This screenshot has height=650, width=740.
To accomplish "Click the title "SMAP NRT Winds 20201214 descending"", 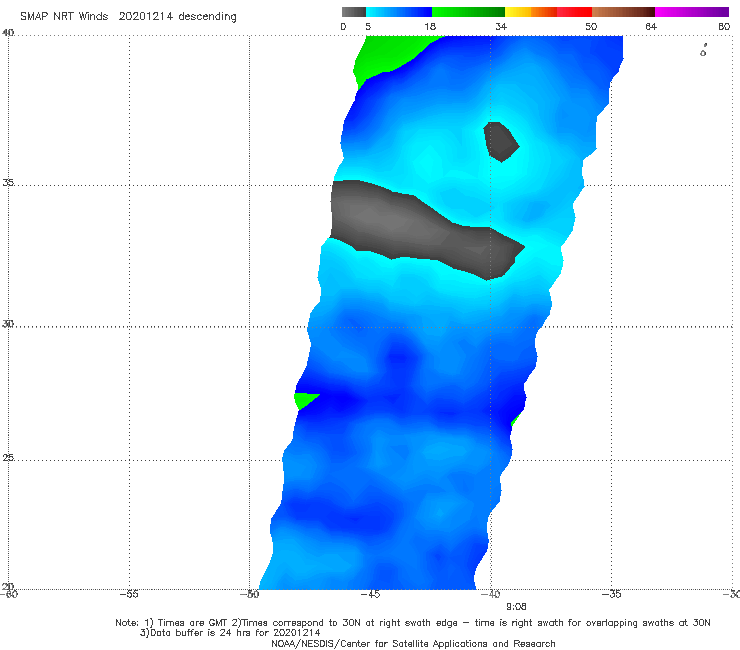I will (x=128, y=17).
